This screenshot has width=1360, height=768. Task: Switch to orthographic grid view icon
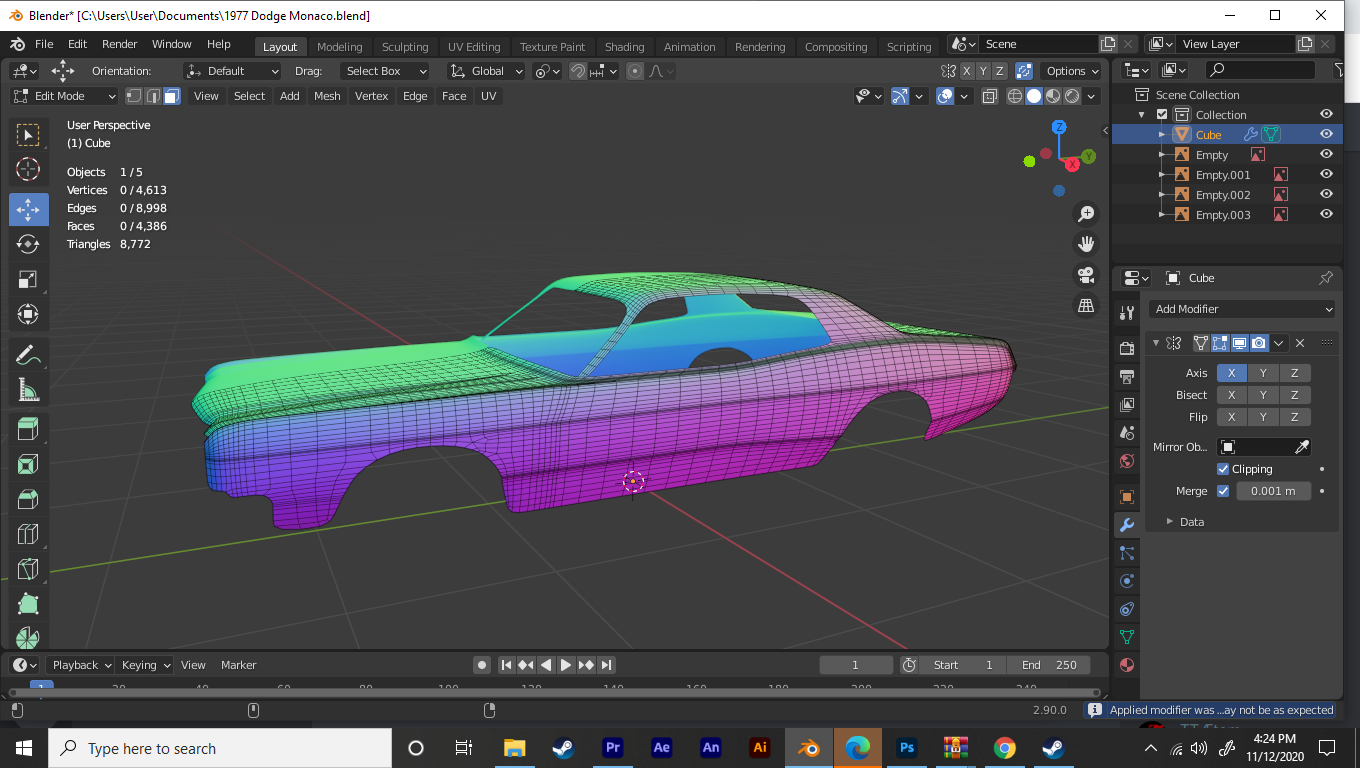1085,306
